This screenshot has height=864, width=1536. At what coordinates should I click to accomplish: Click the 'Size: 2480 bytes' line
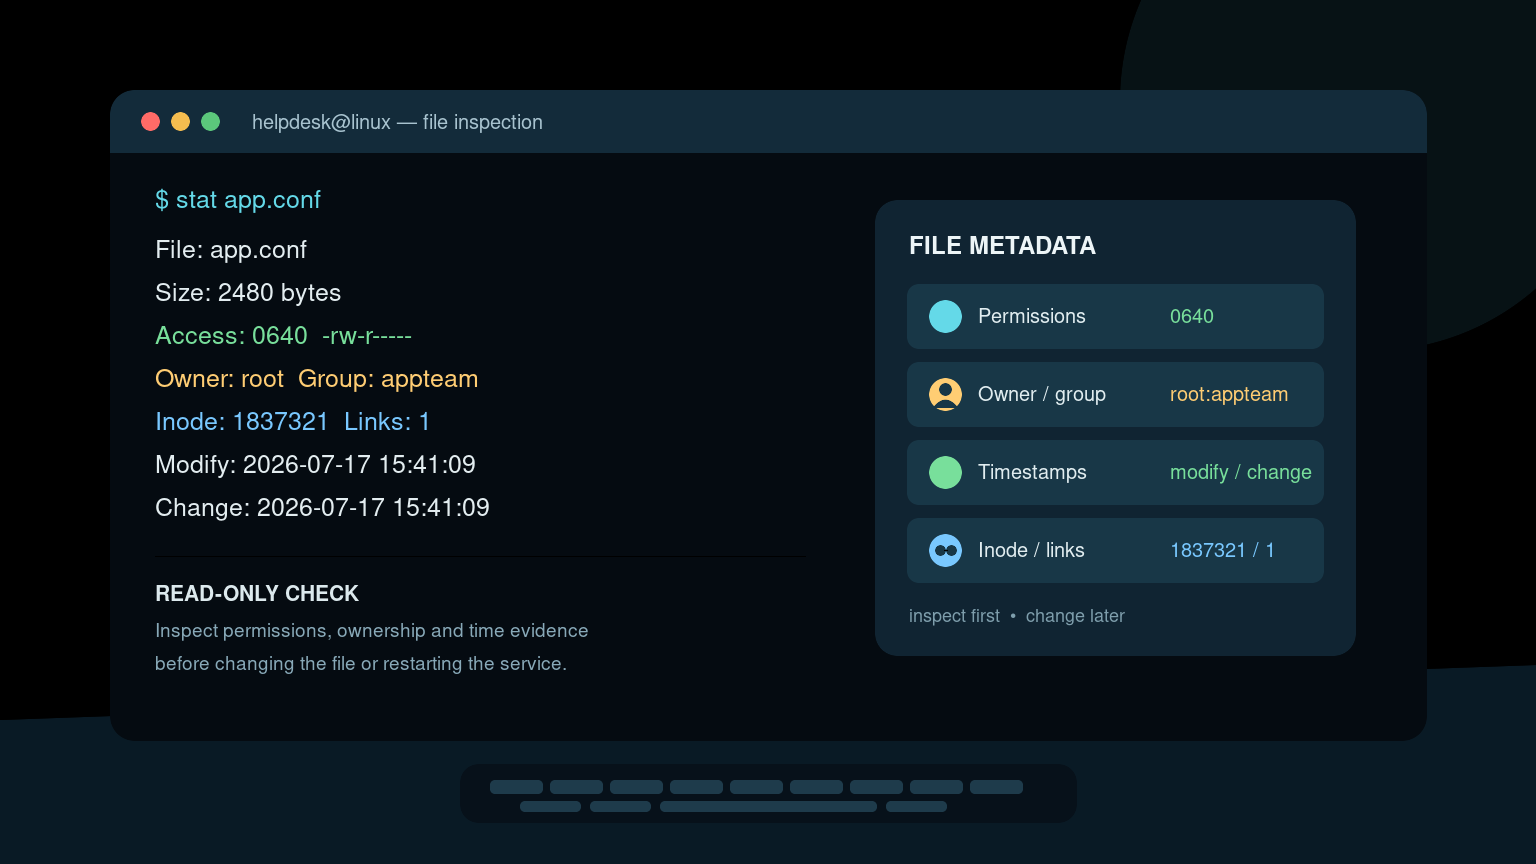[248, 293]
